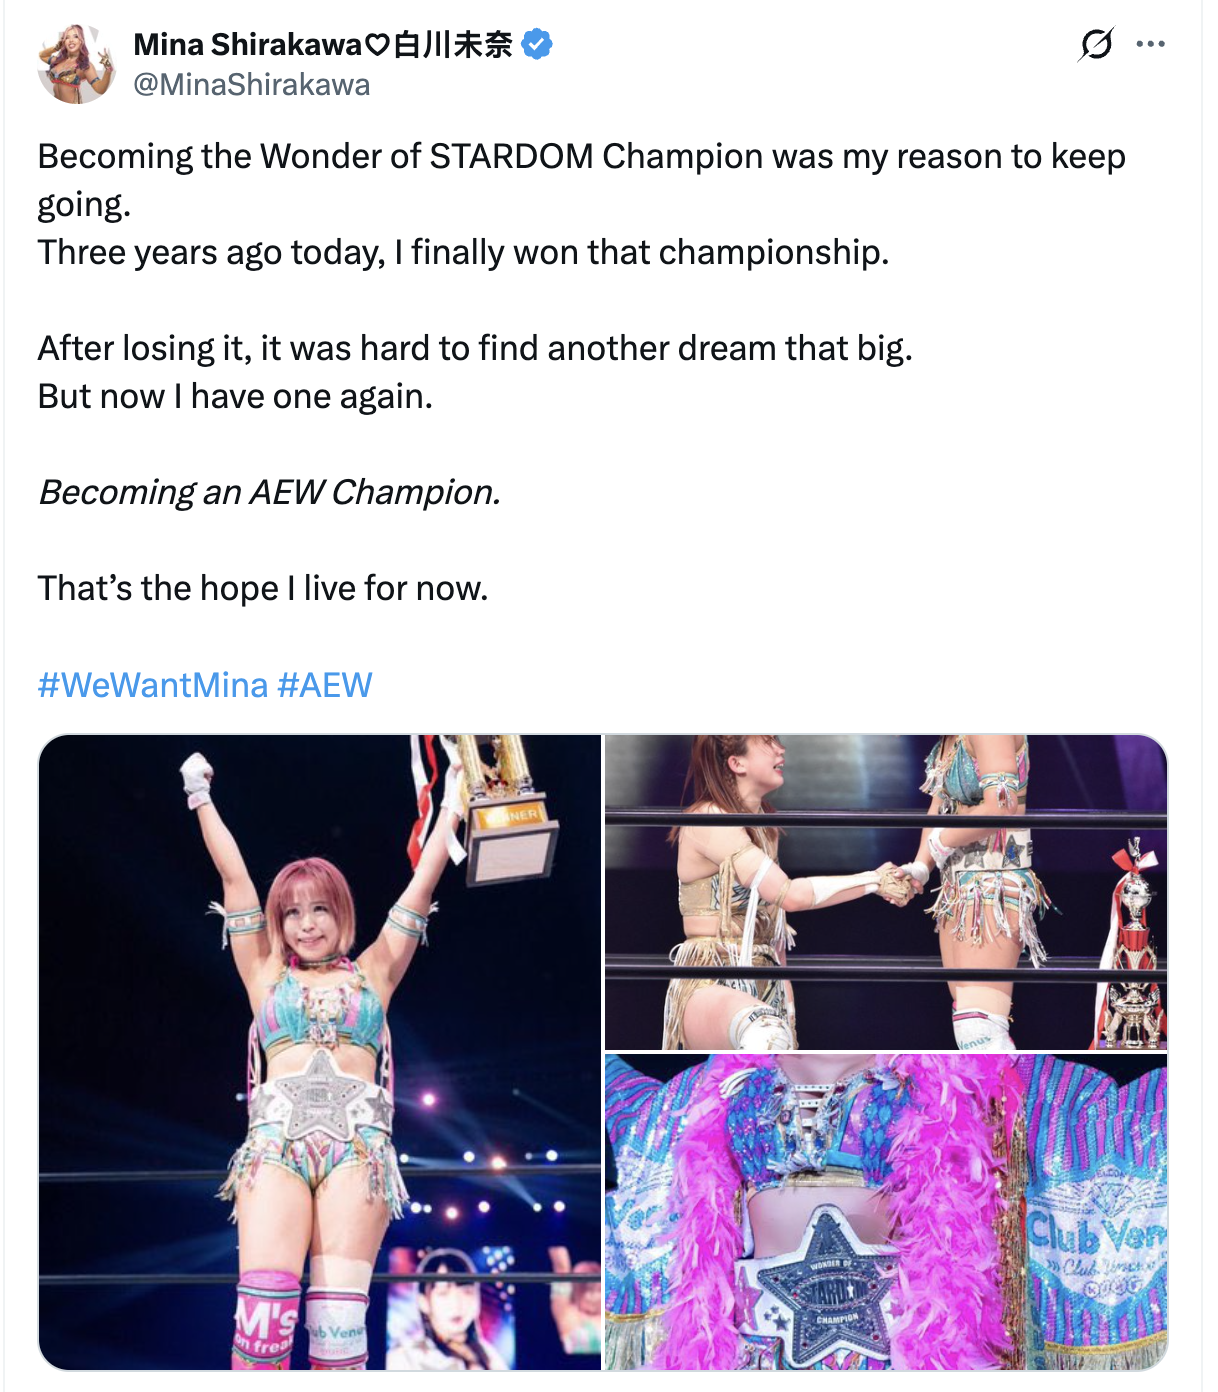The image size is (1218, 1392).
Task: Click the 'After losing it' sentence
Action: point(475,349)
